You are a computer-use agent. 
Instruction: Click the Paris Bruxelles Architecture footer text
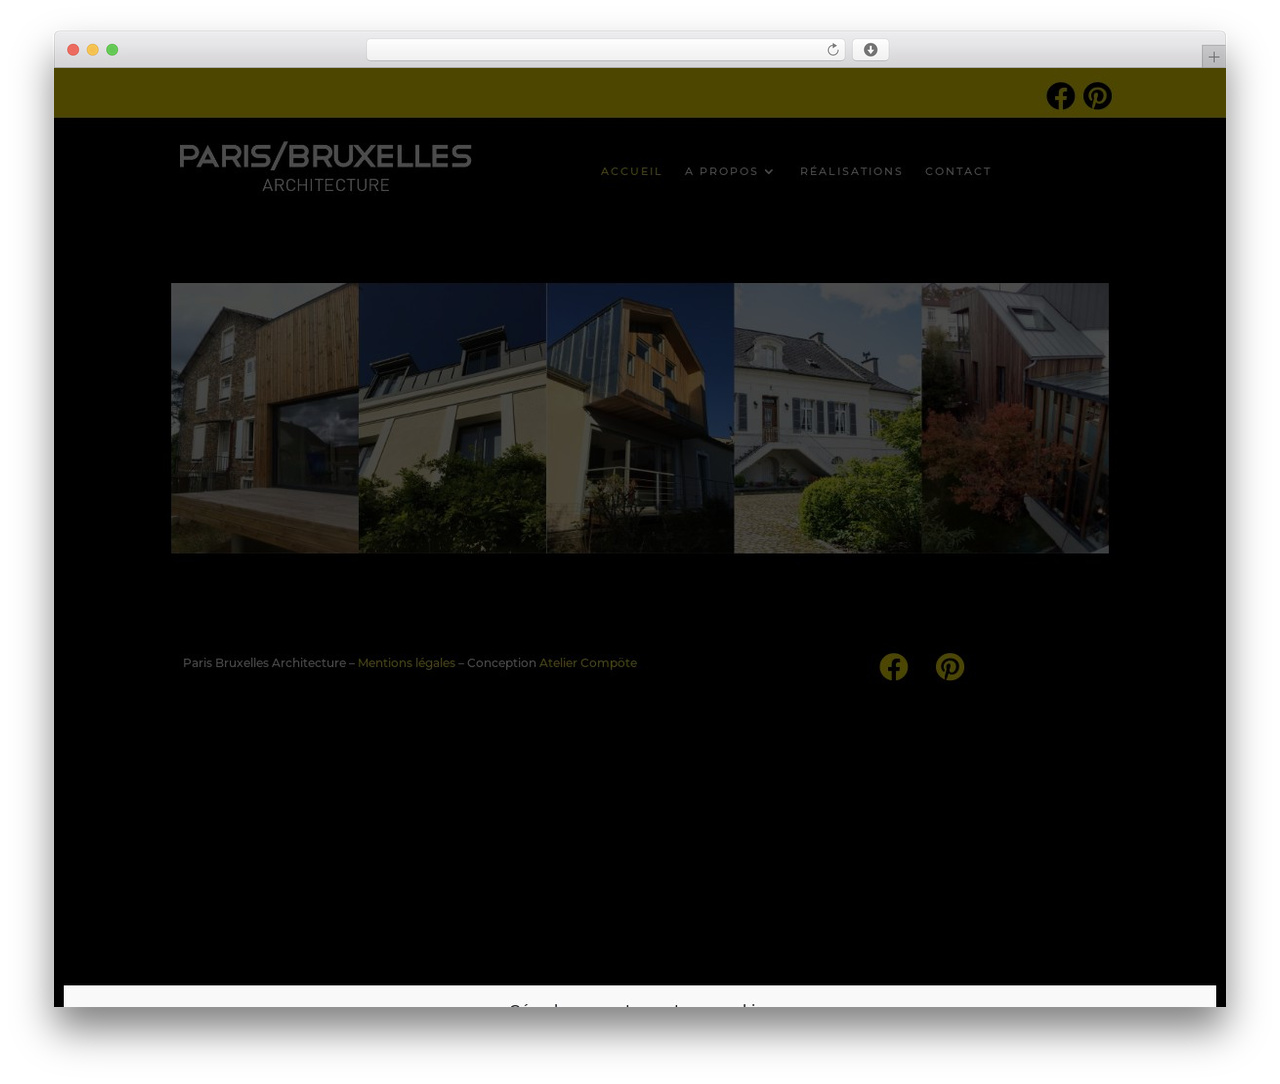point(264,663)
